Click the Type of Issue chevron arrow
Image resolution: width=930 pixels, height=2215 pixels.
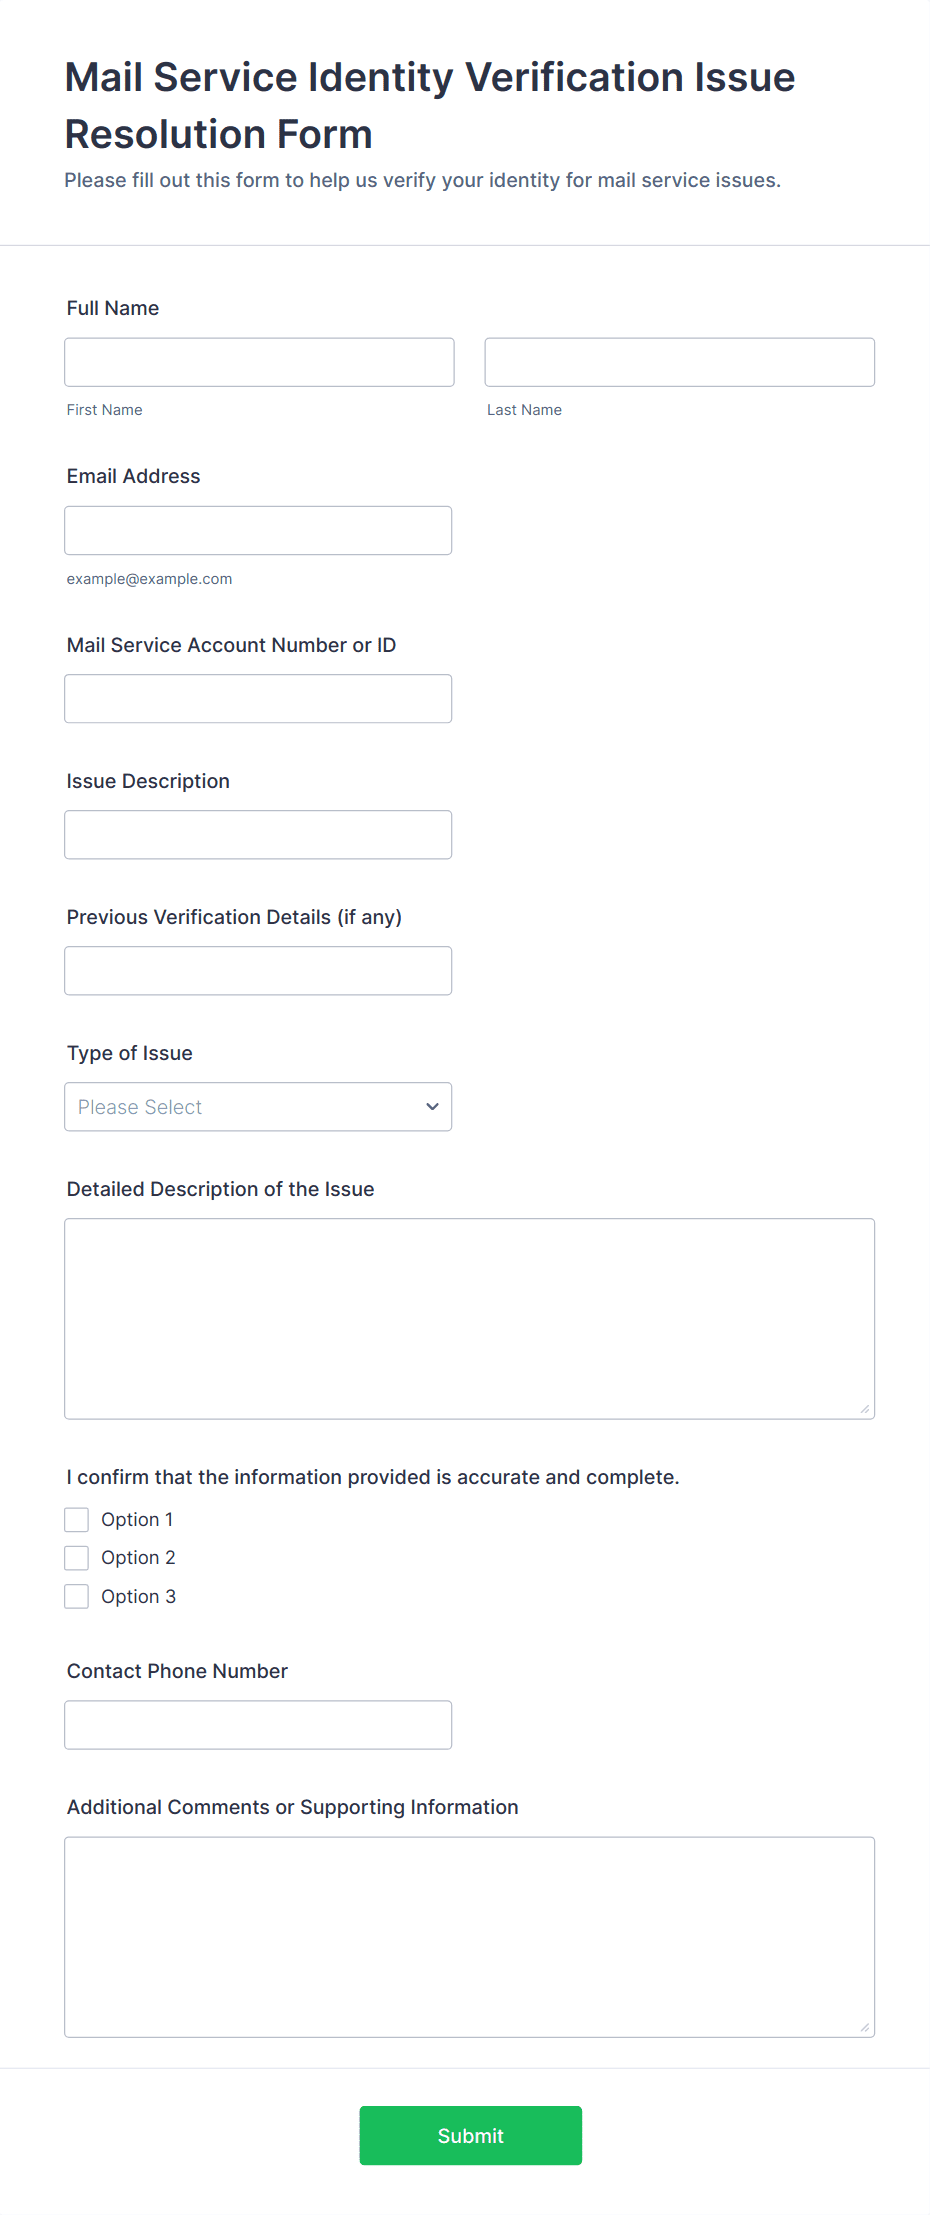[432, 1106]
